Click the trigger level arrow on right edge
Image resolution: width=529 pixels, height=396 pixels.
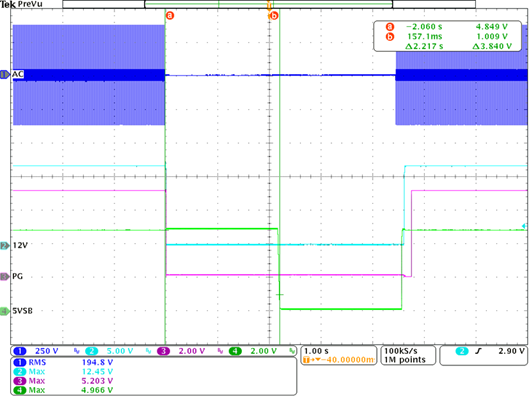click(524, 226)
